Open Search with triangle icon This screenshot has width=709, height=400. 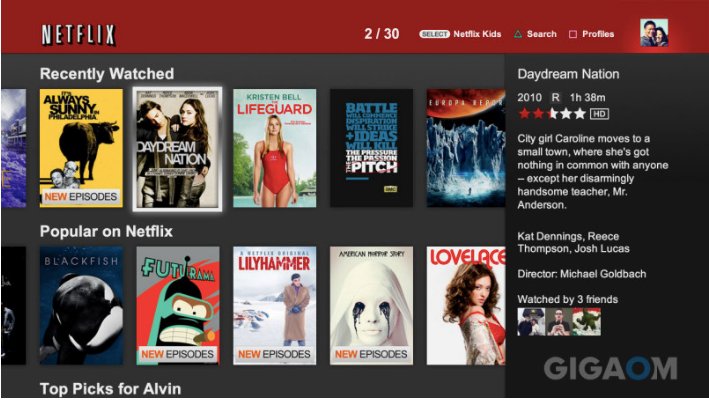[x=535, y=34]
